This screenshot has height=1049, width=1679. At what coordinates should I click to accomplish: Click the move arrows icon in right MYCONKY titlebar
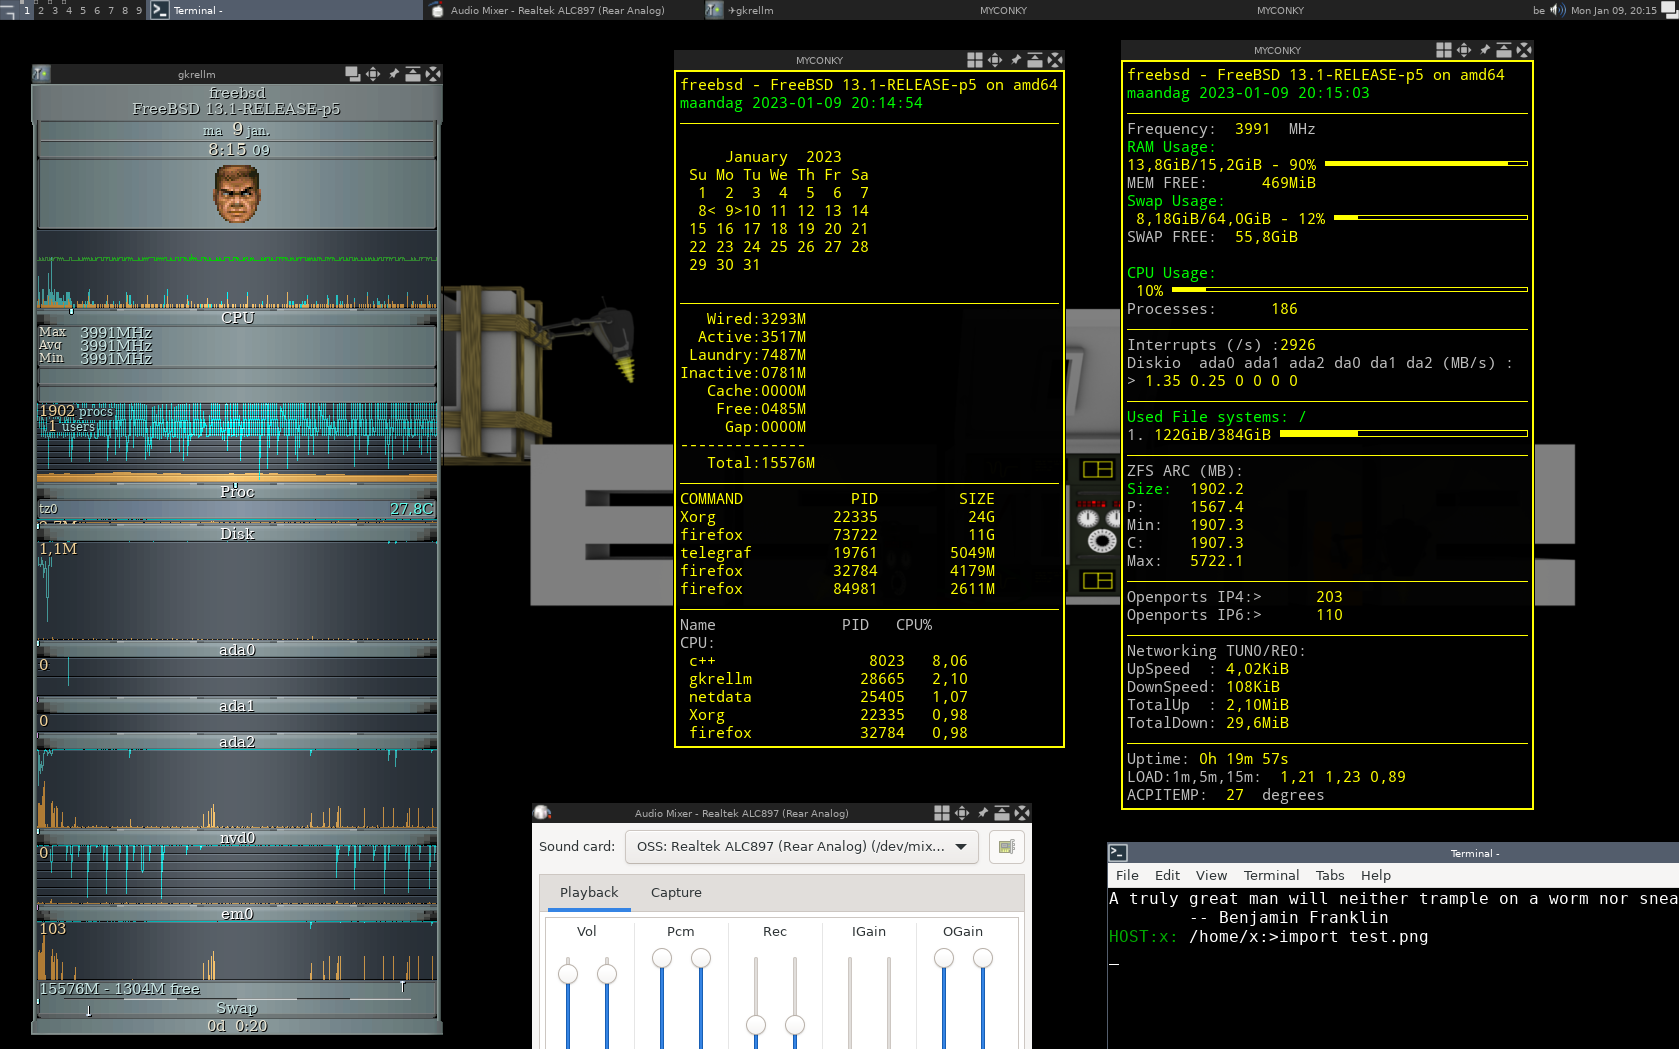coord(1464,50)
